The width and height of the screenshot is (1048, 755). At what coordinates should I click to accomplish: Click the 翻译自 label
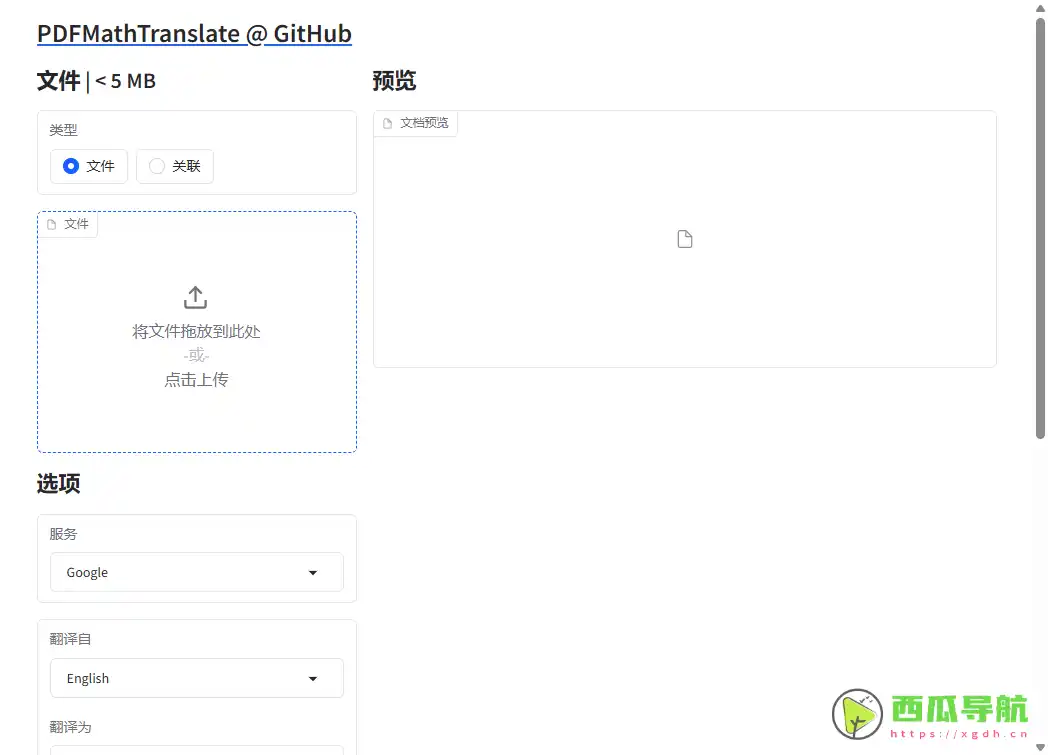[70, 639]
